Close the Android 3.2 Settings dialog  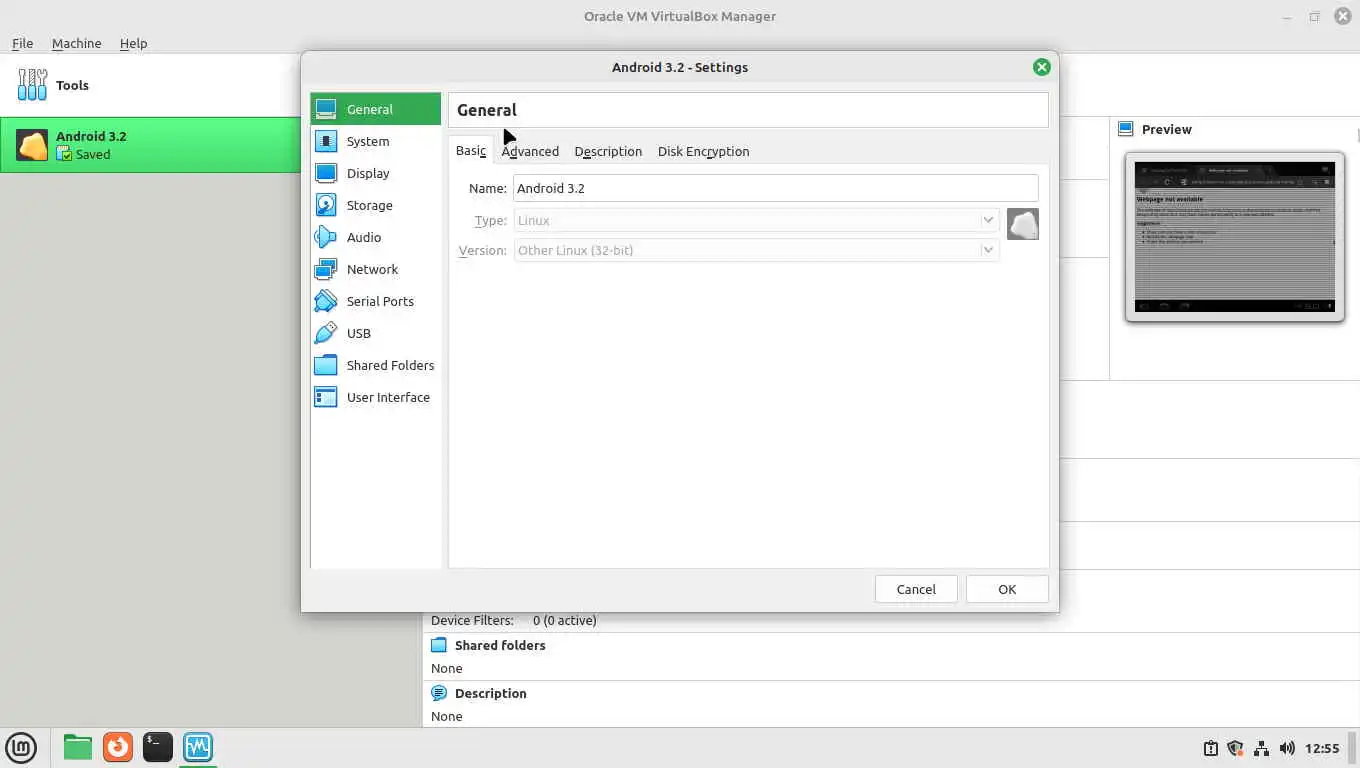(1041, 67)
